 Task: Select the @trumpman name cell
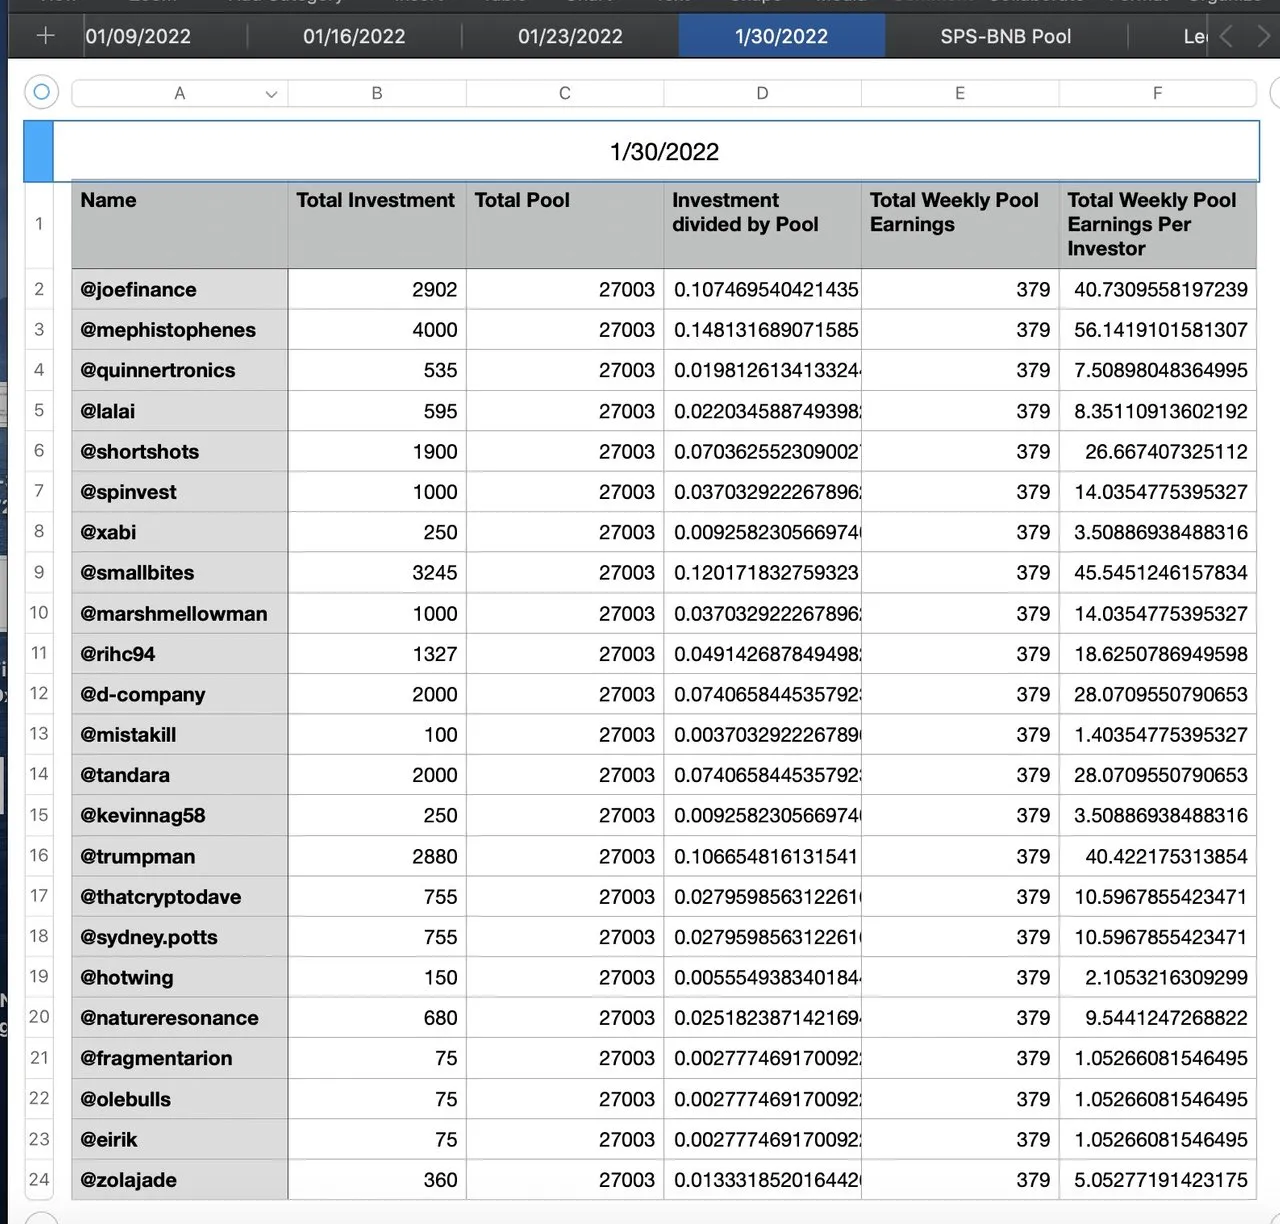click(180, 856)
